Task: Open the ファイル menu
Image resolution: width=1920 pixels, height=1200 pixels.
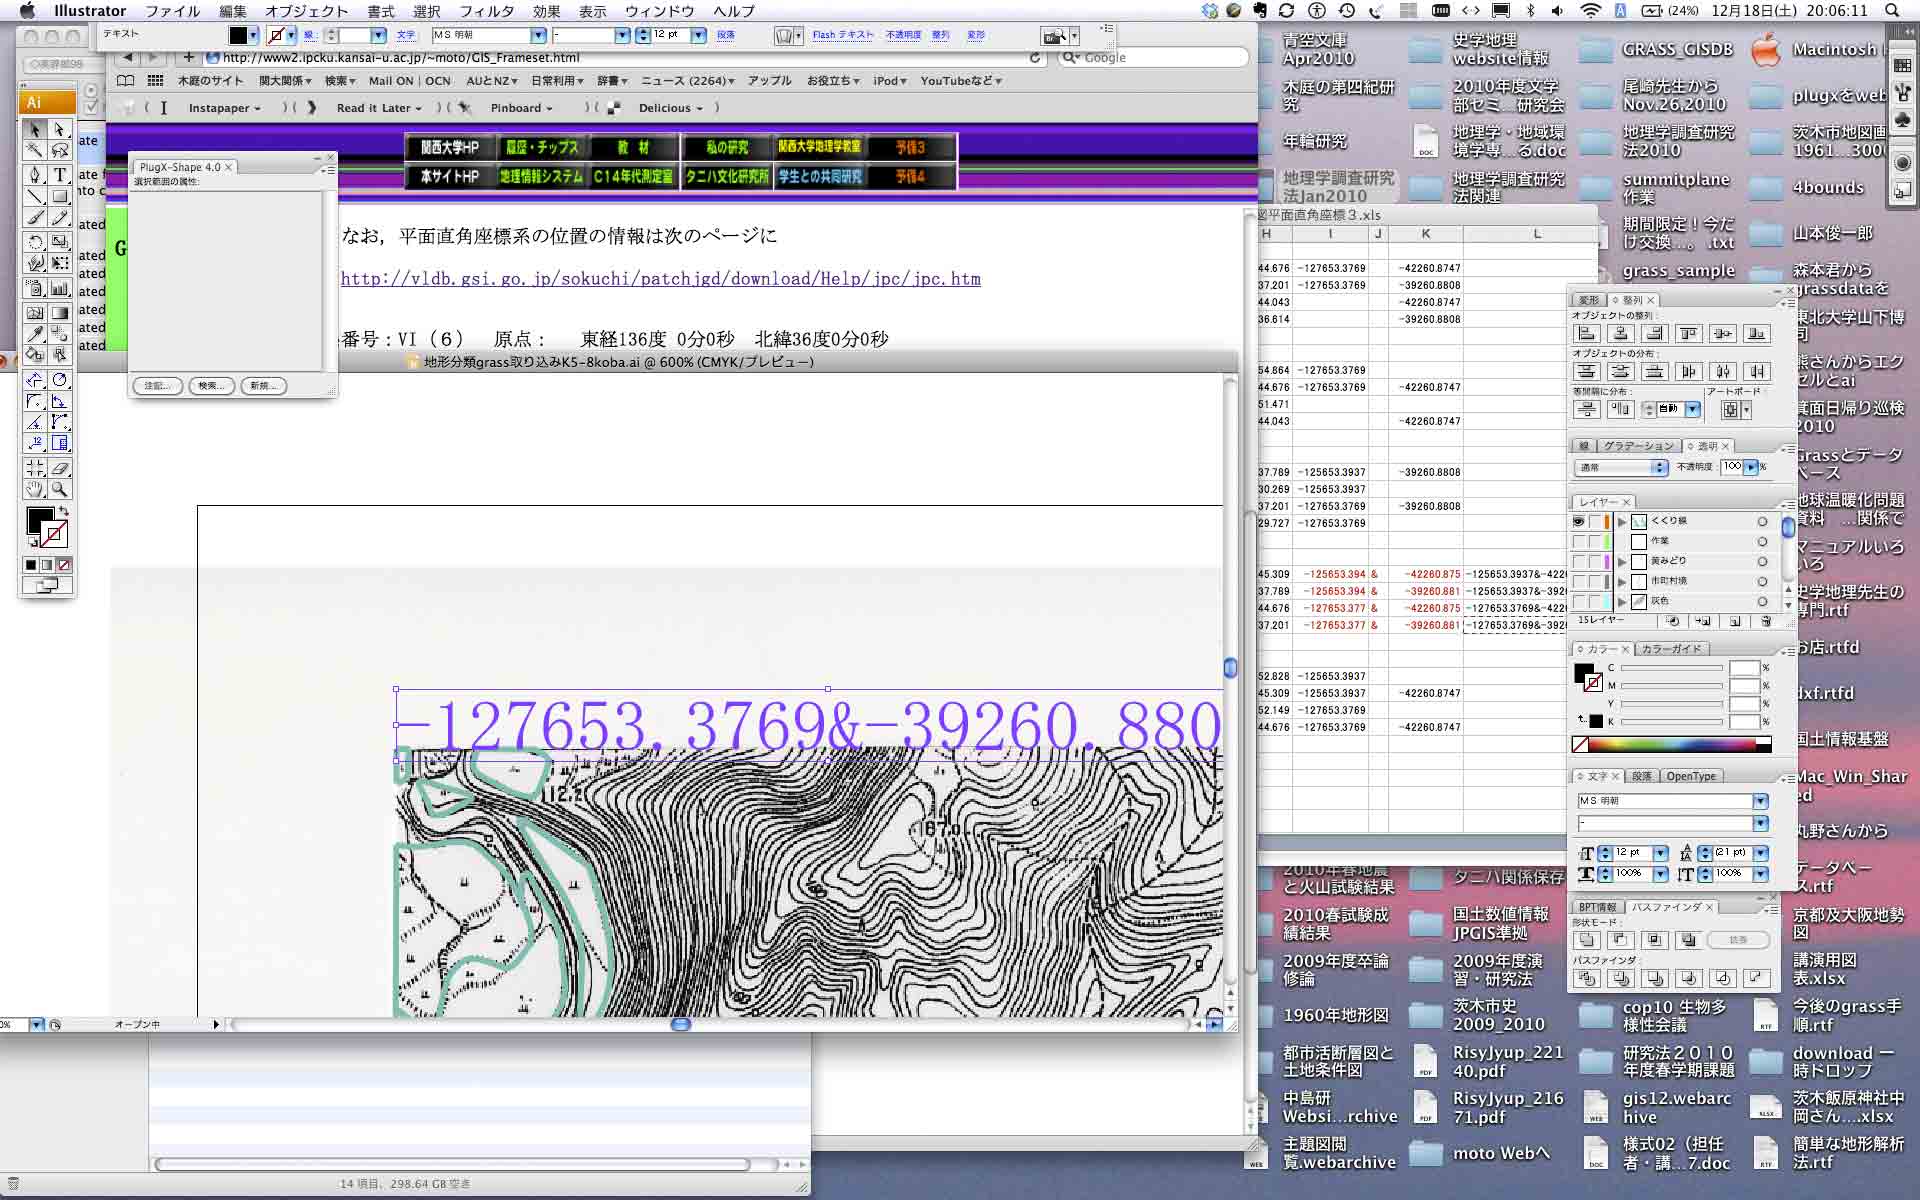Action: click(172, 11)
